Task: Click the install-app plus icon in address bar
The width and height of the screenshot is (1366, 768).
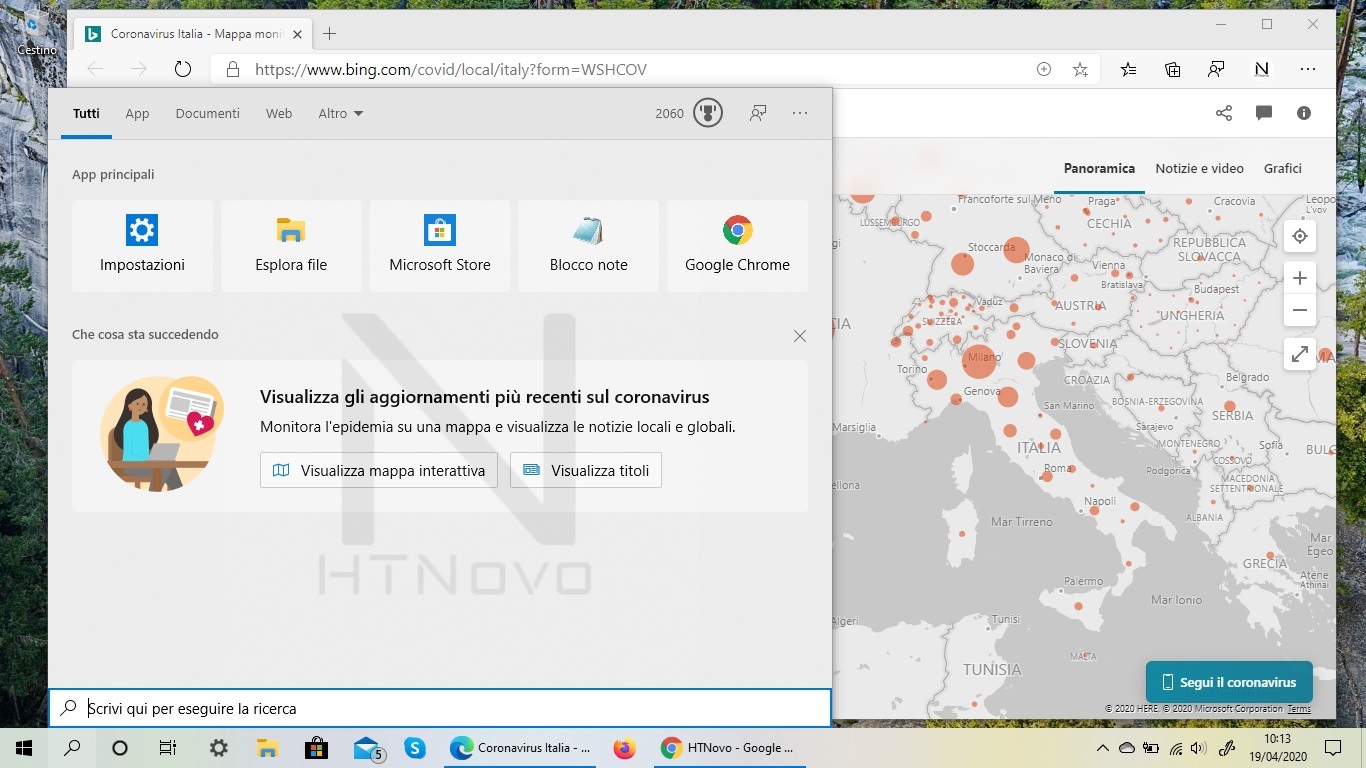Action: click(x=1044, y=69)
